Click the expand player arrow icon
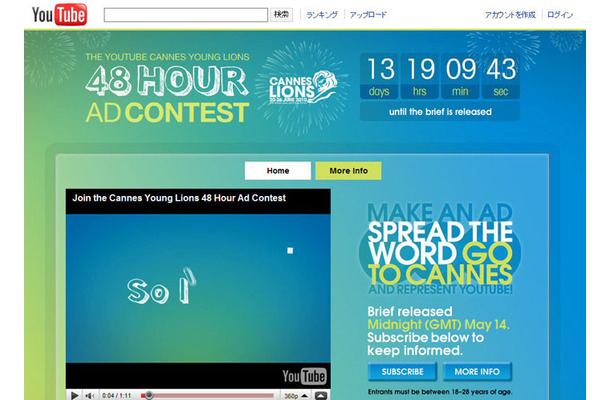 (321, 396)
